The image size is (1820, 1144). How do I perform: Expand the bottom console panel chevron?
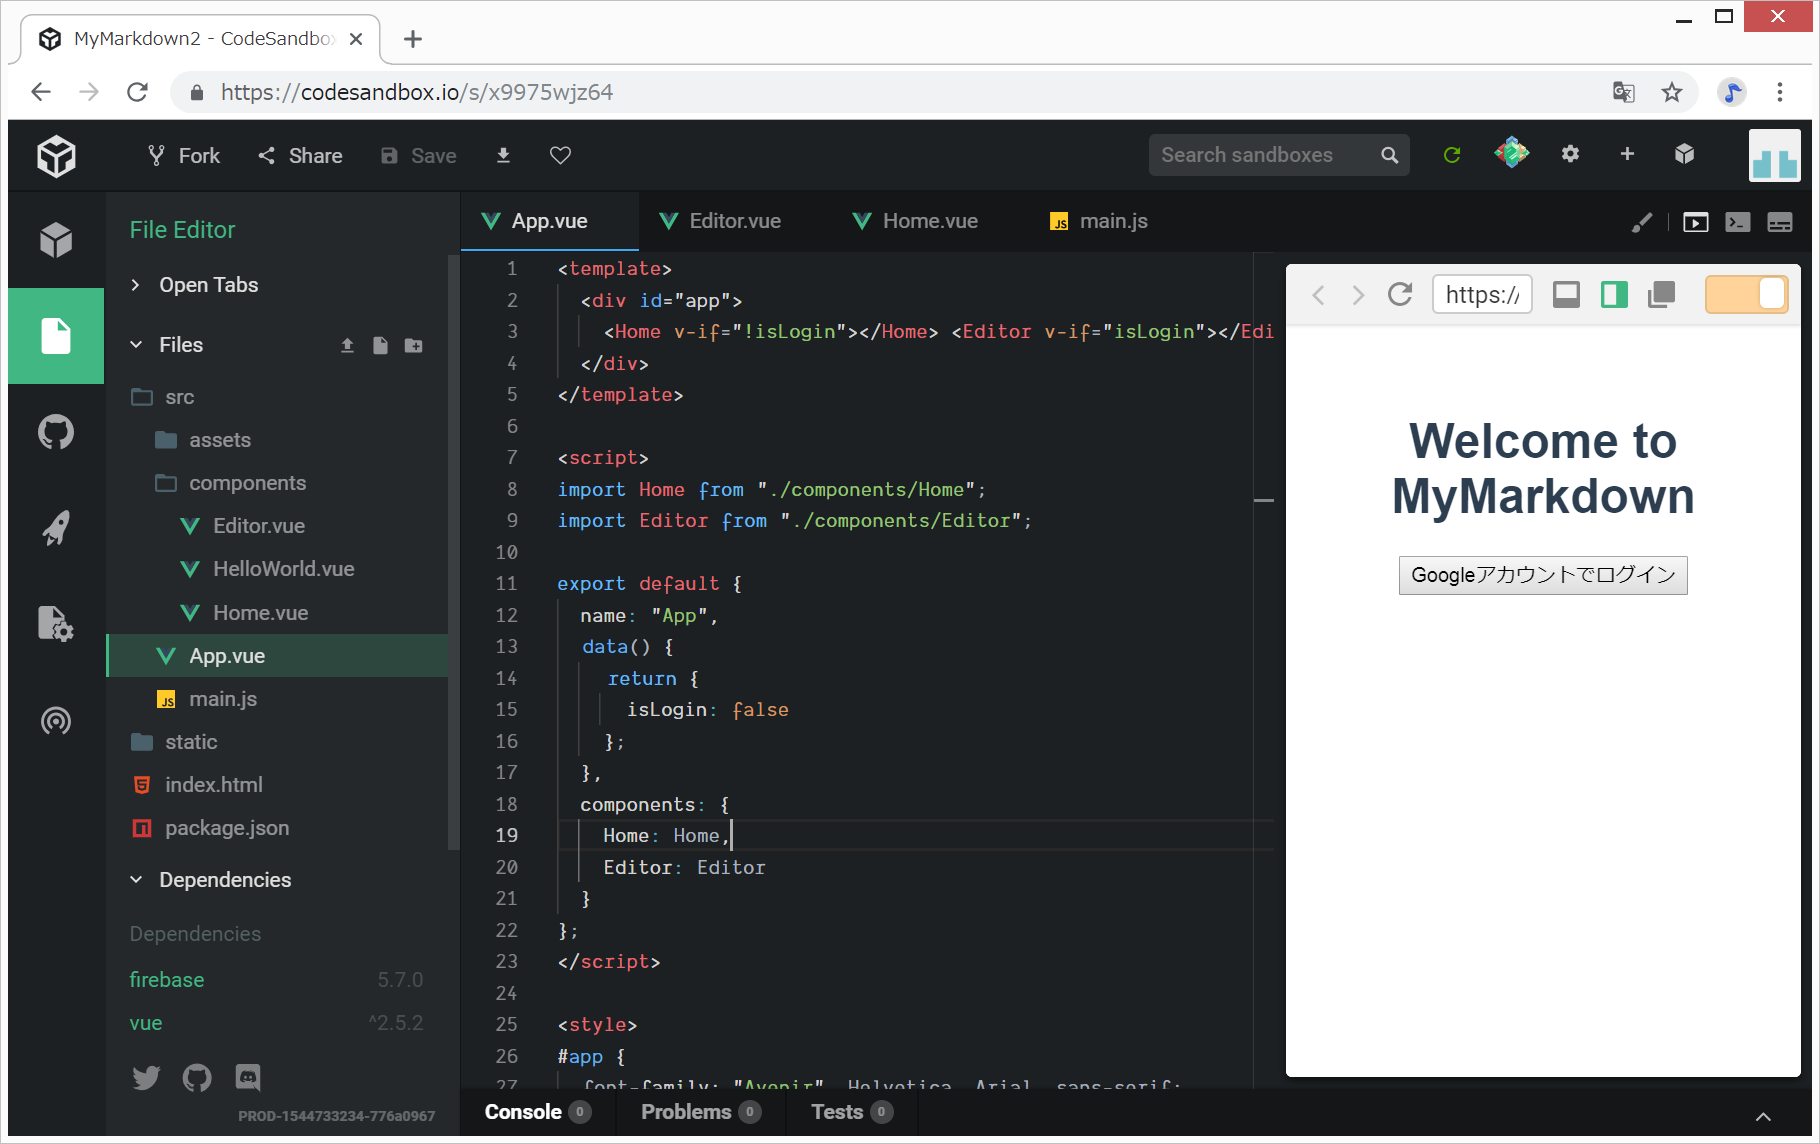tap(1763, 1116)
